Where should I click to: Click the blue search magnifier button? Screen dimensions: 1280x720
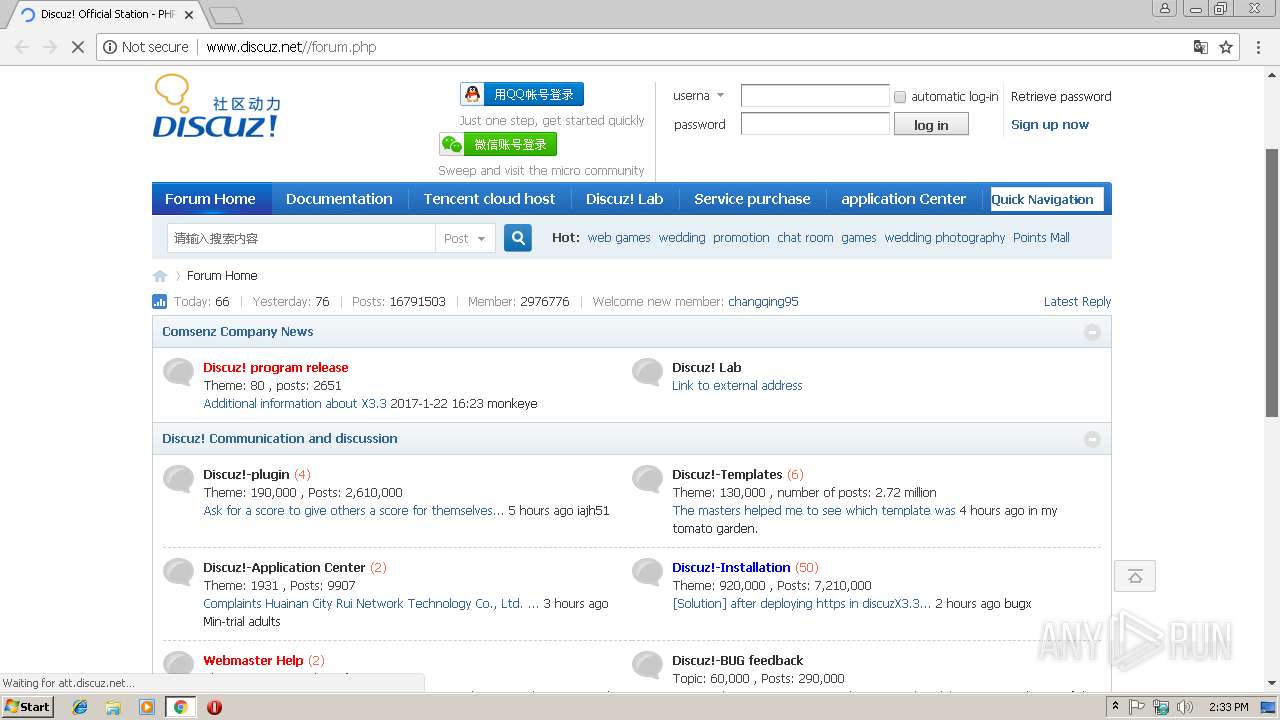click(x=518, y=238)
